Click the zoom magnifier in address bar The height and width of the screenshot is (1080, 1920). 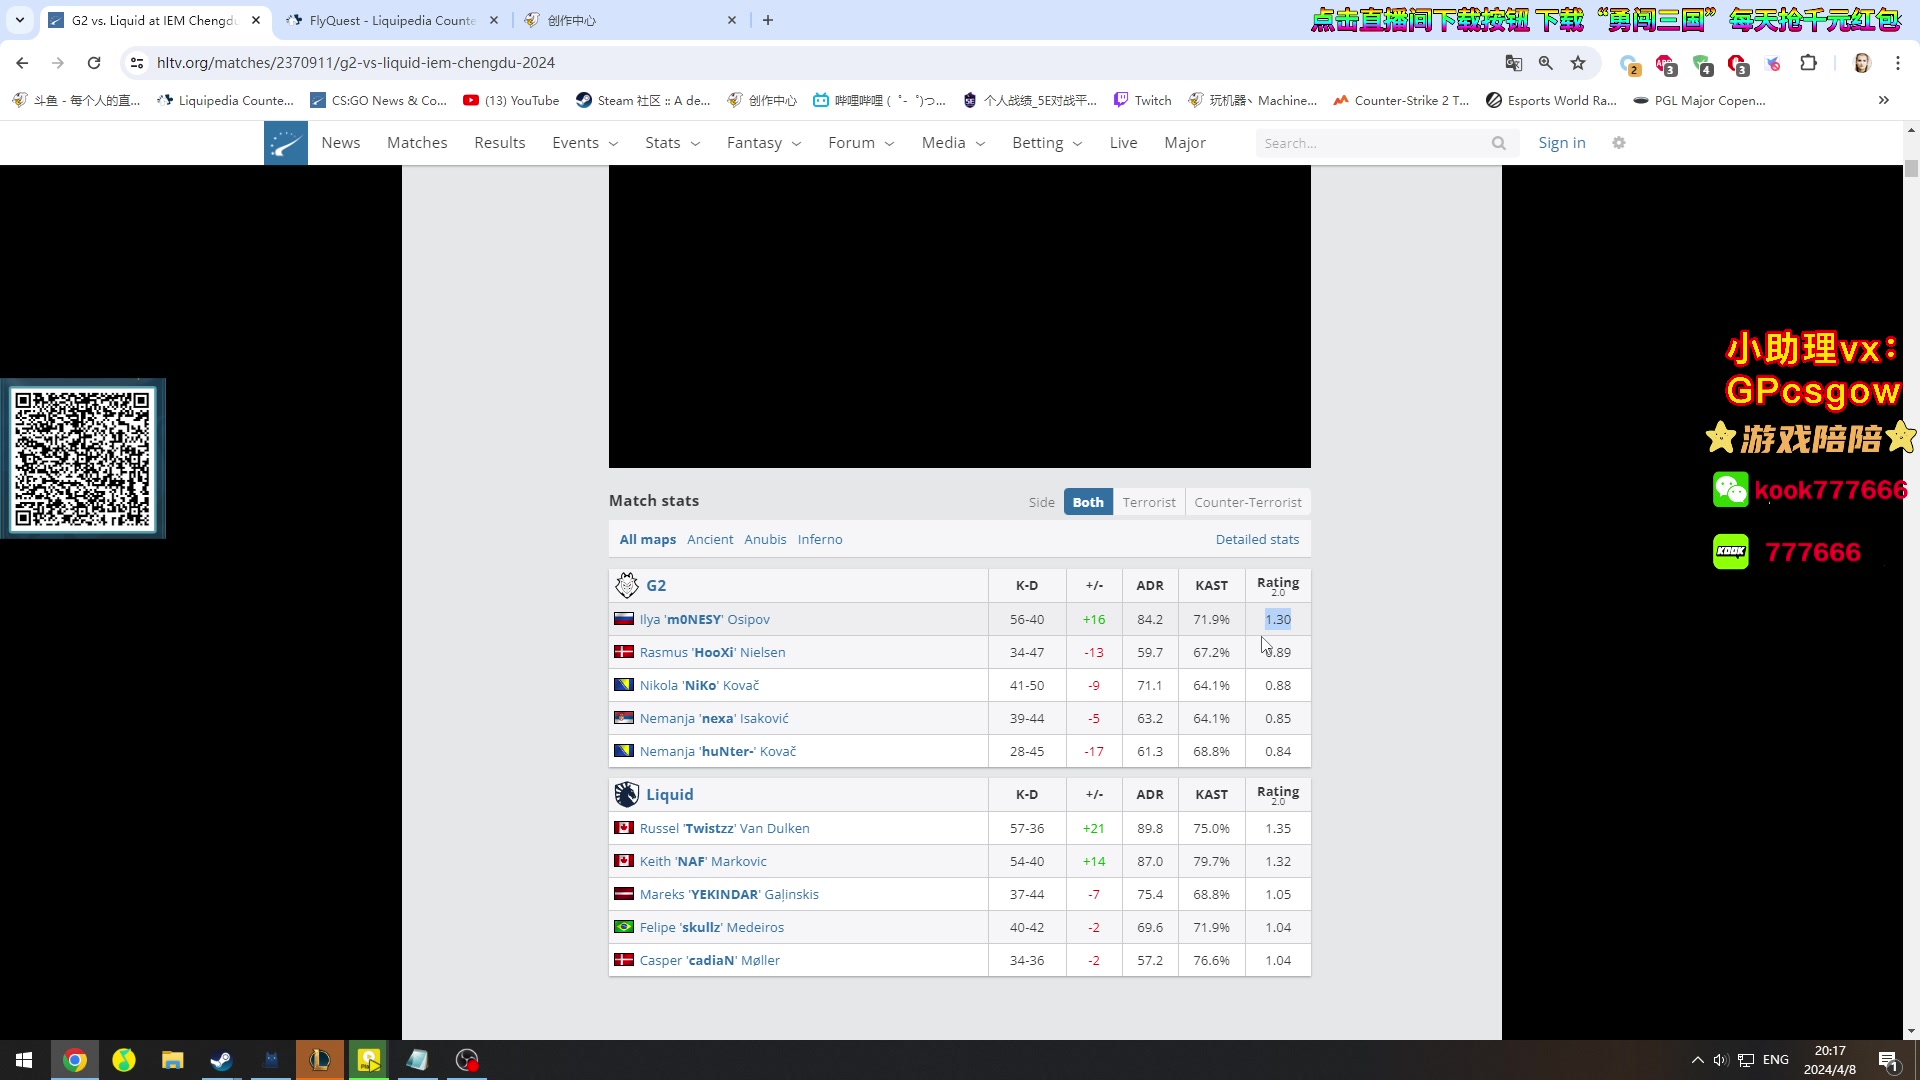(1546, 63)
